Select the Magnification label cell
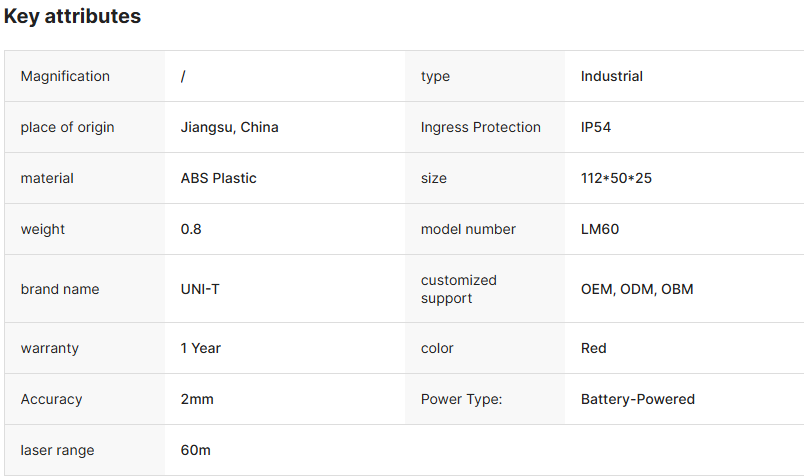Viewport: 804px width, 476px height. click(65, 76)
